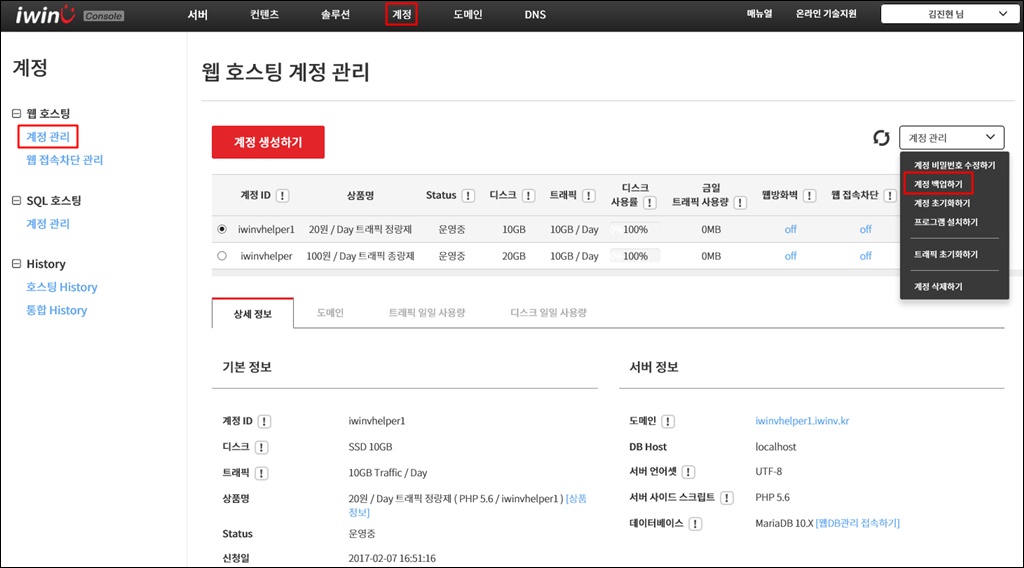The height and width of the screenshot is (568, 1024).
Task: Toggle 웹 접속차단 off link for iwinvhelper
Action: pyautogui.click(x=865, y=256)
